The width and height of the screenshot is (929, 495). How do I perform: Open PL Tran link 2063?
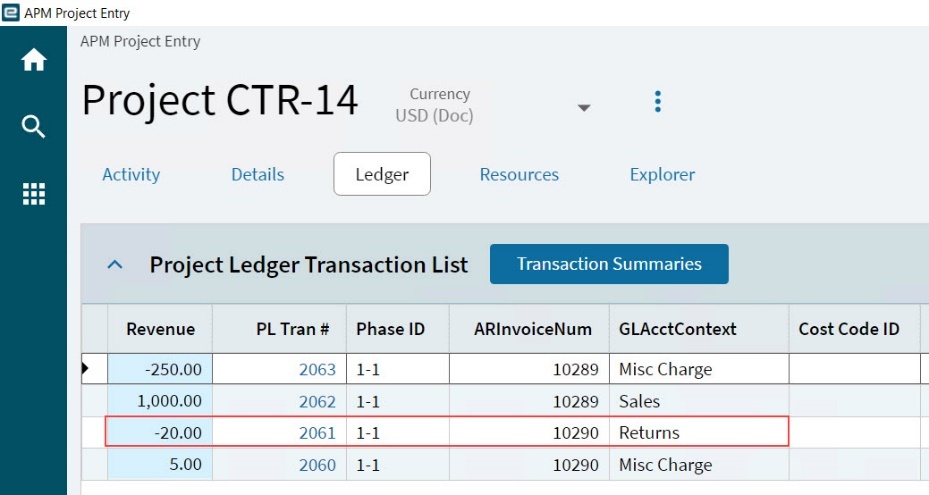[317, 369]
